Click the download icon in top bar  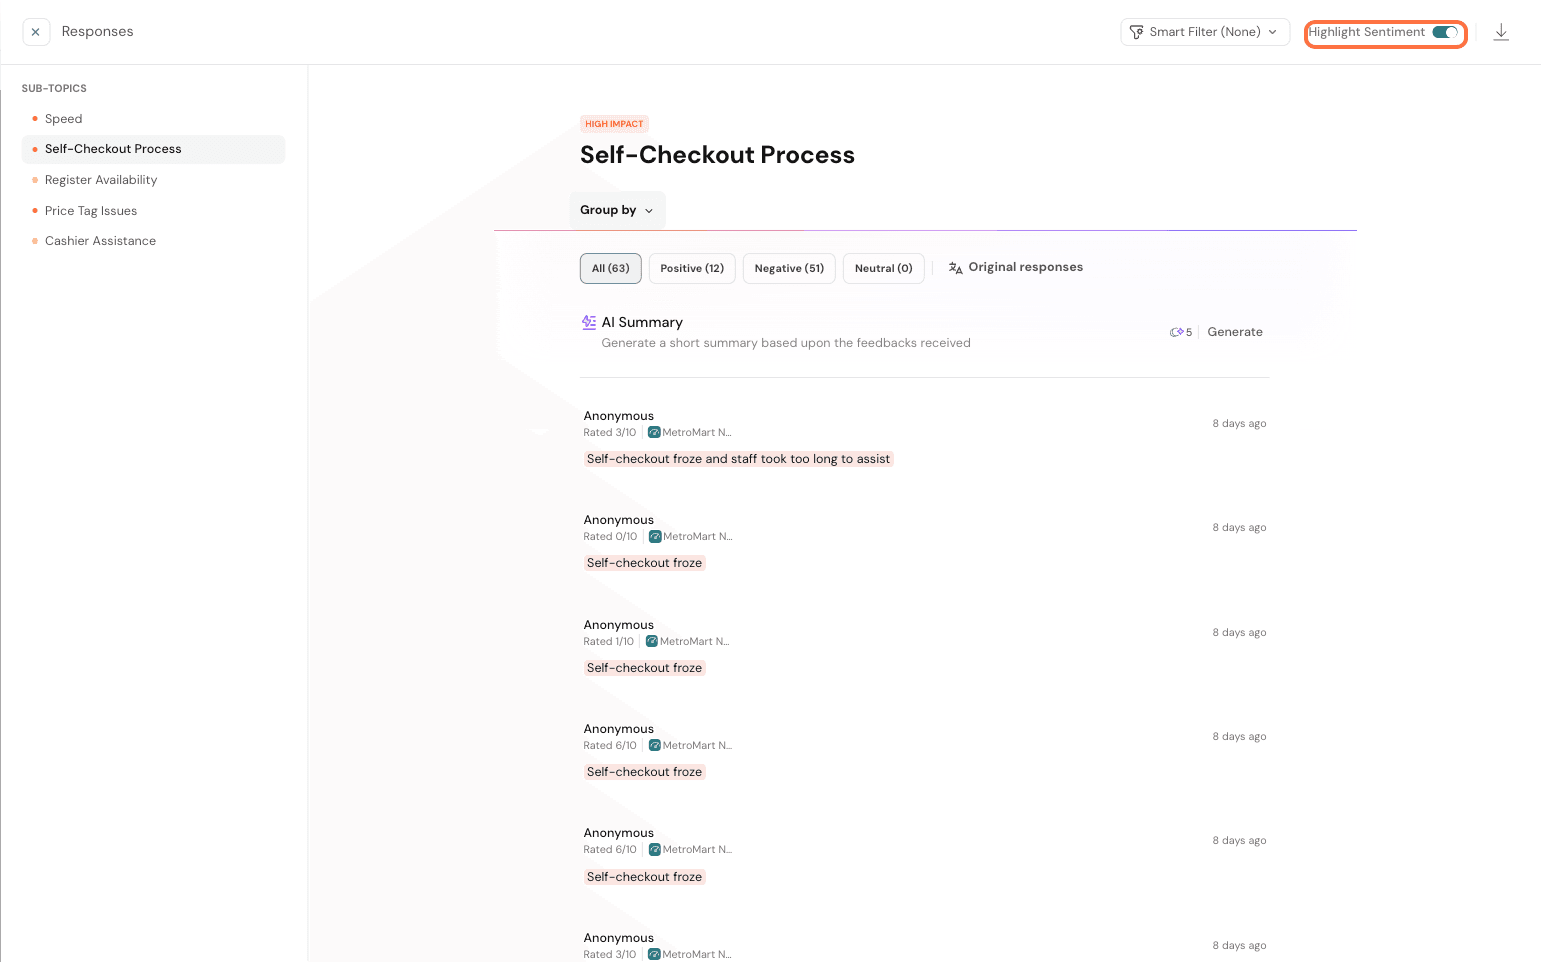1500,32
